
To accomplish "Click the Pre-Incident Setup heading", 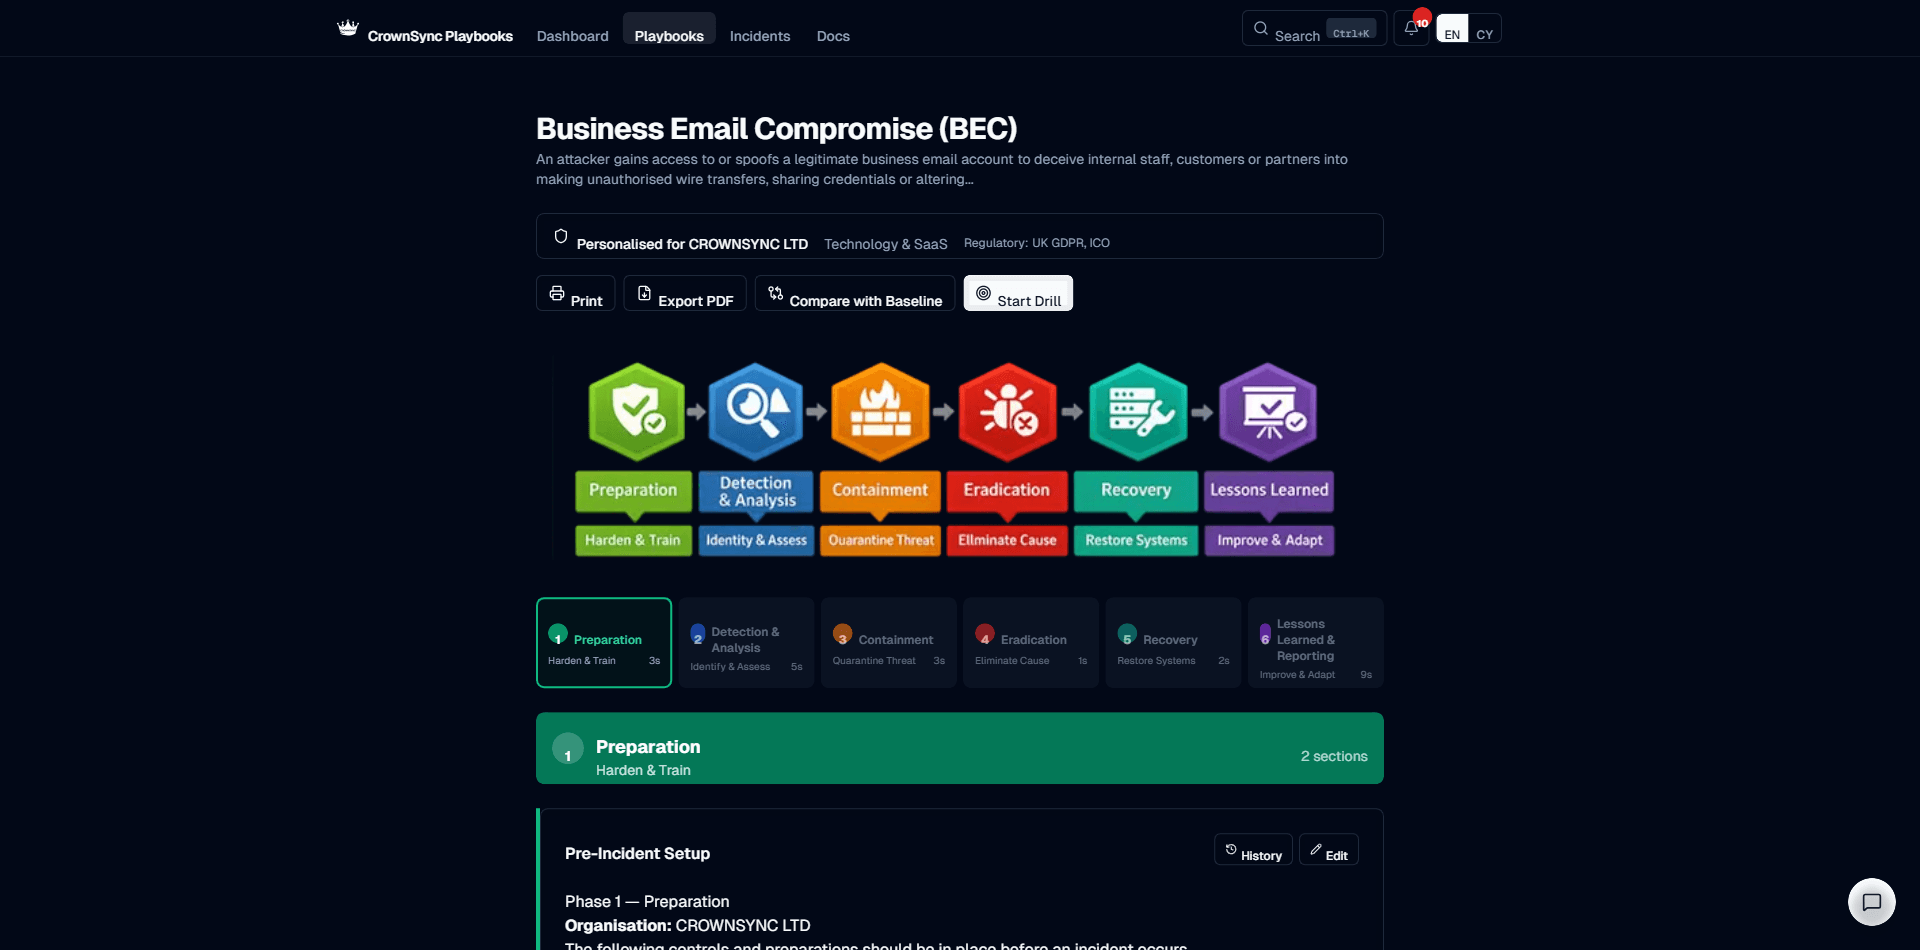I will (637, 853).
